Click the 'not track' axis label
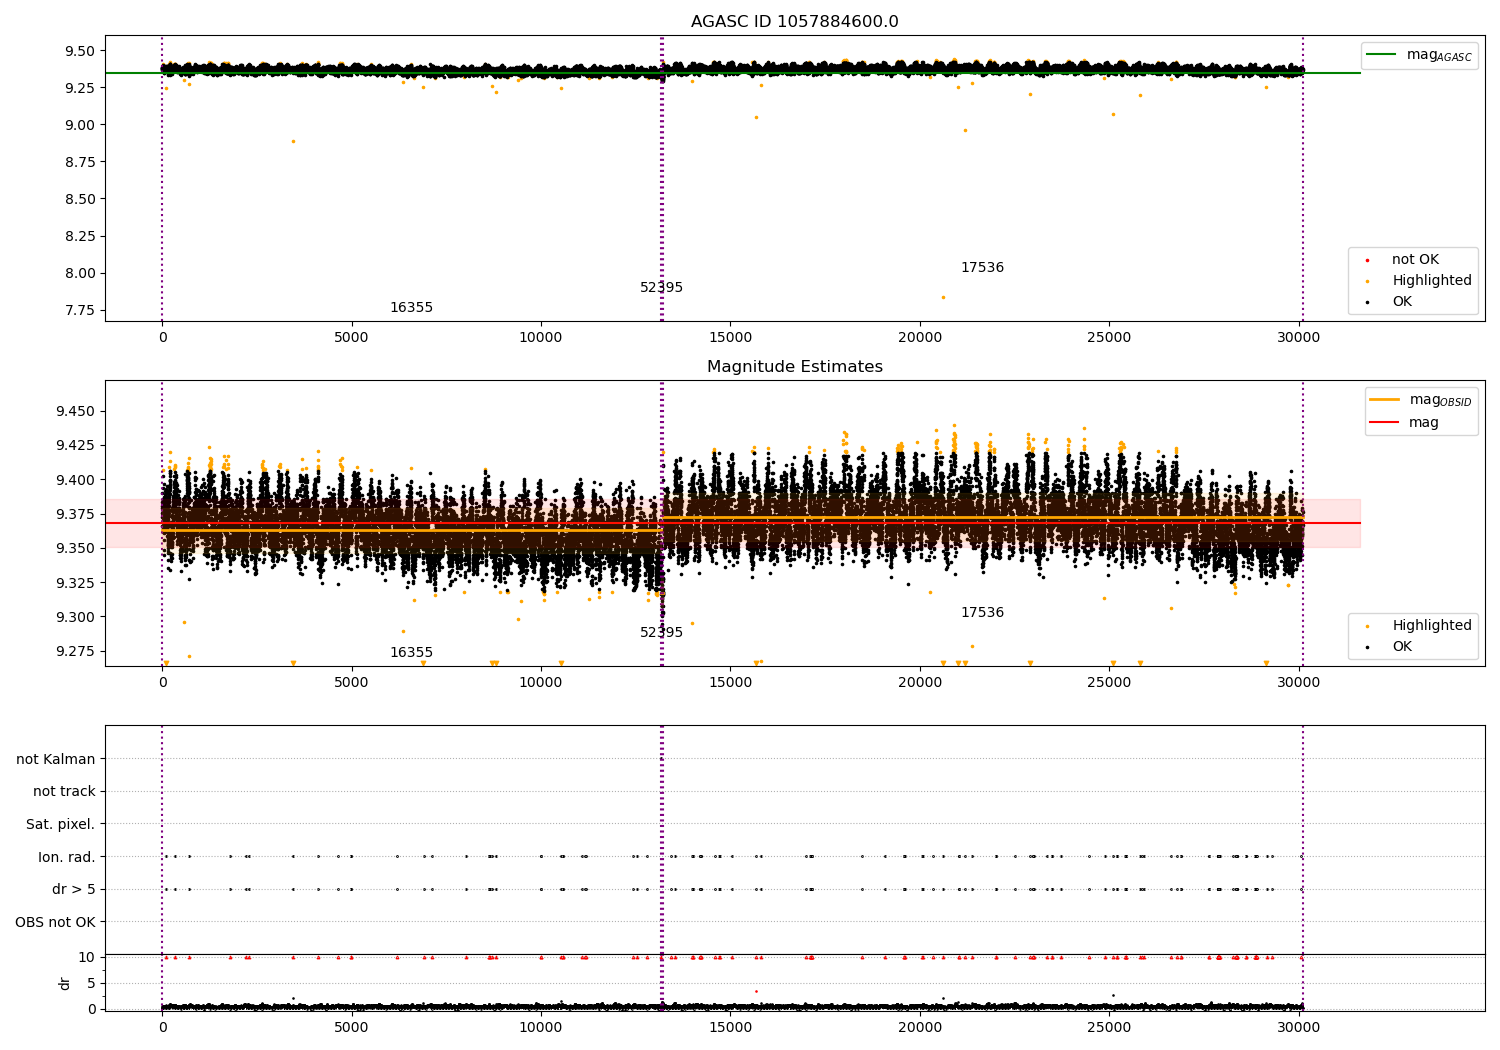Screen dimensions: 1500x1050 pyautogui.click(x=64, y=792)
